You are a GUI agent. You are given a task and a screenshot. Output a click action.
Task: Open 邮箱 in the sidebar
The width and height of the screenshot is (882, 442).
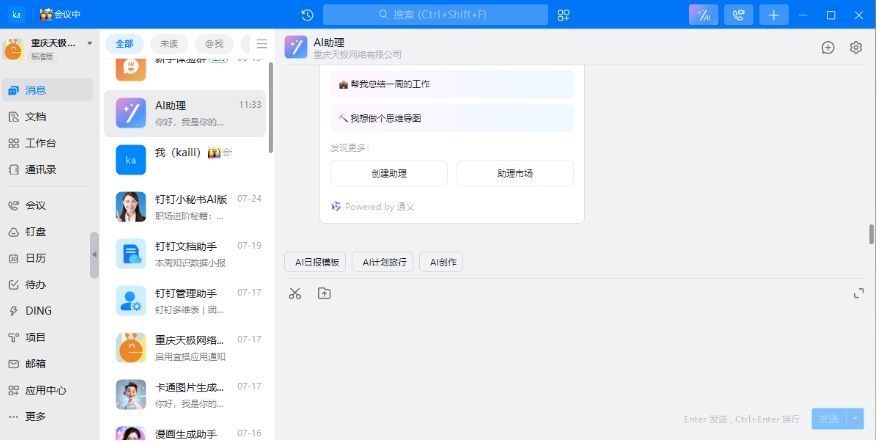[x=47, y=364]
